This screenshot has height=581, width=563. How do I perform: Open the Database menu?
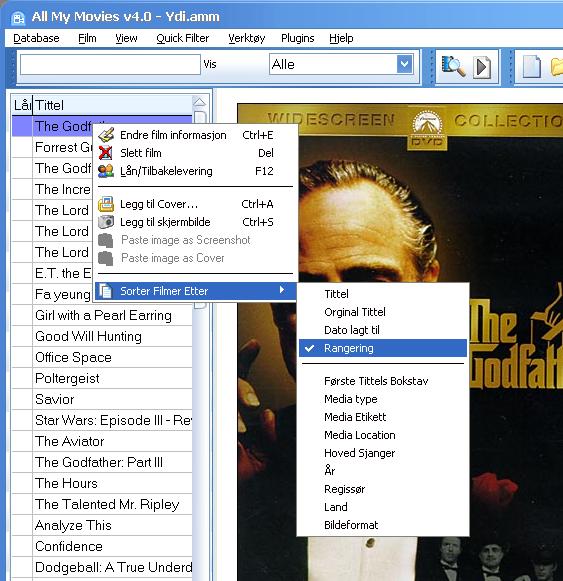tap(36, 38)
